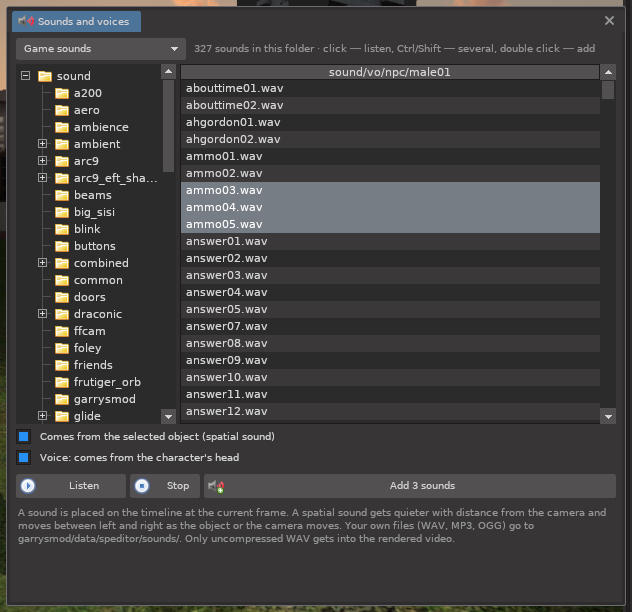This screenshot has height=612, width=632.
Task: Select answer10.wav
Action: tap(390, 377)
